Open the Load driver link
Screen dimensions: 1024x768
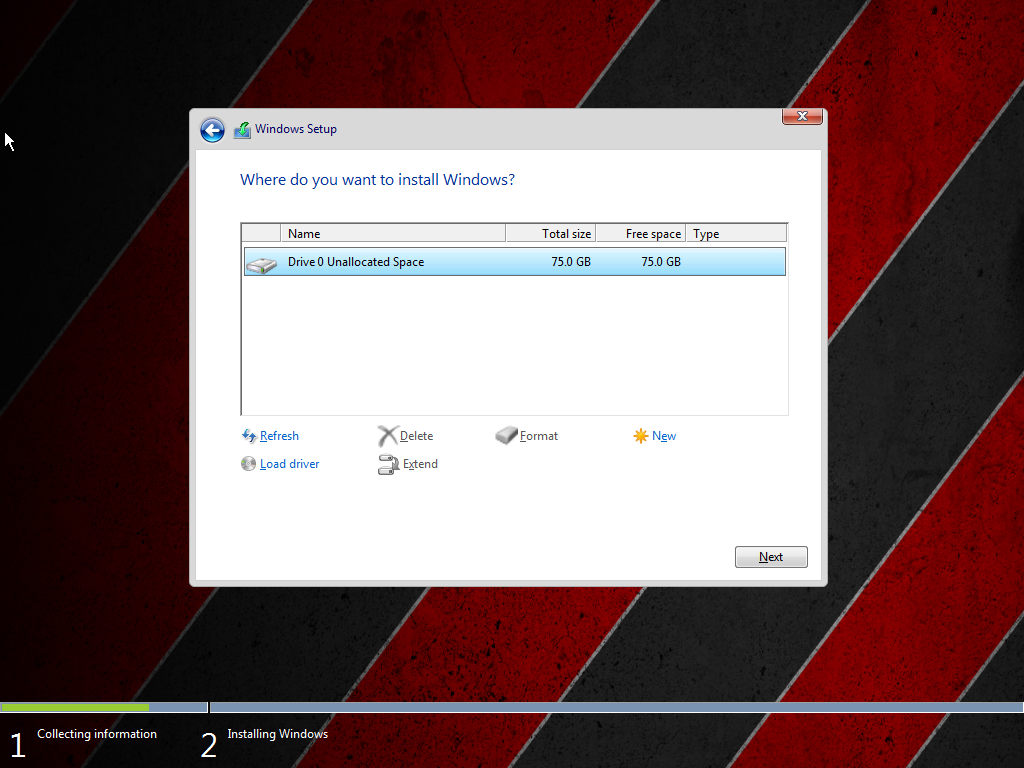[x=289, y=464]
